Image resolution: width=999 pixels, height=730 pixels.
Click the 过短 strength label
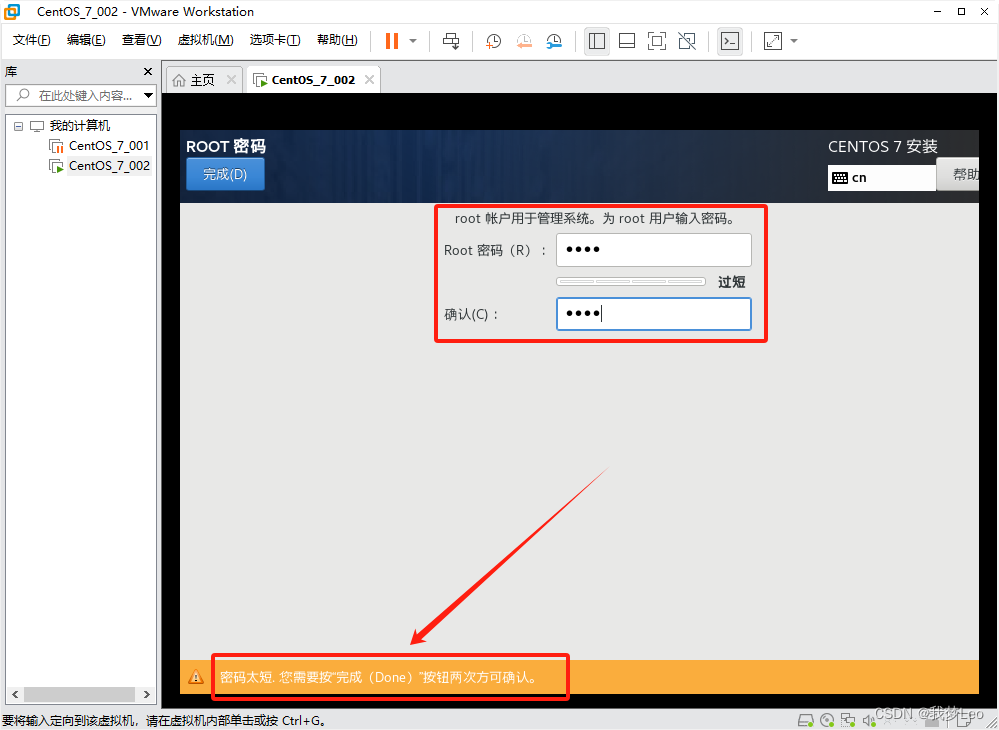(x=731, y=282)
